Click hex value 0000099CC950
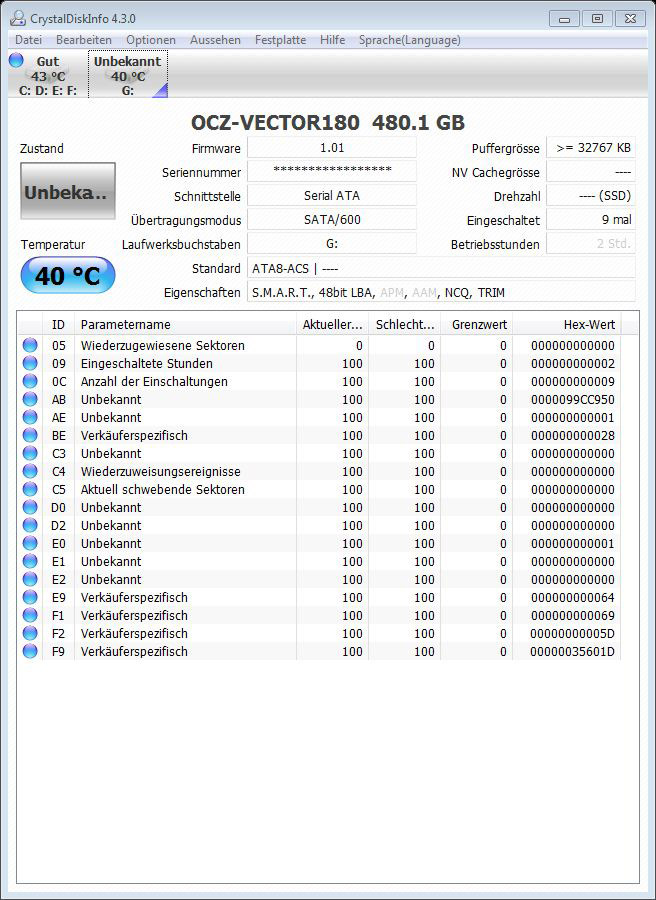Viewport: 656px width, 900px height. tap(572, 399)
